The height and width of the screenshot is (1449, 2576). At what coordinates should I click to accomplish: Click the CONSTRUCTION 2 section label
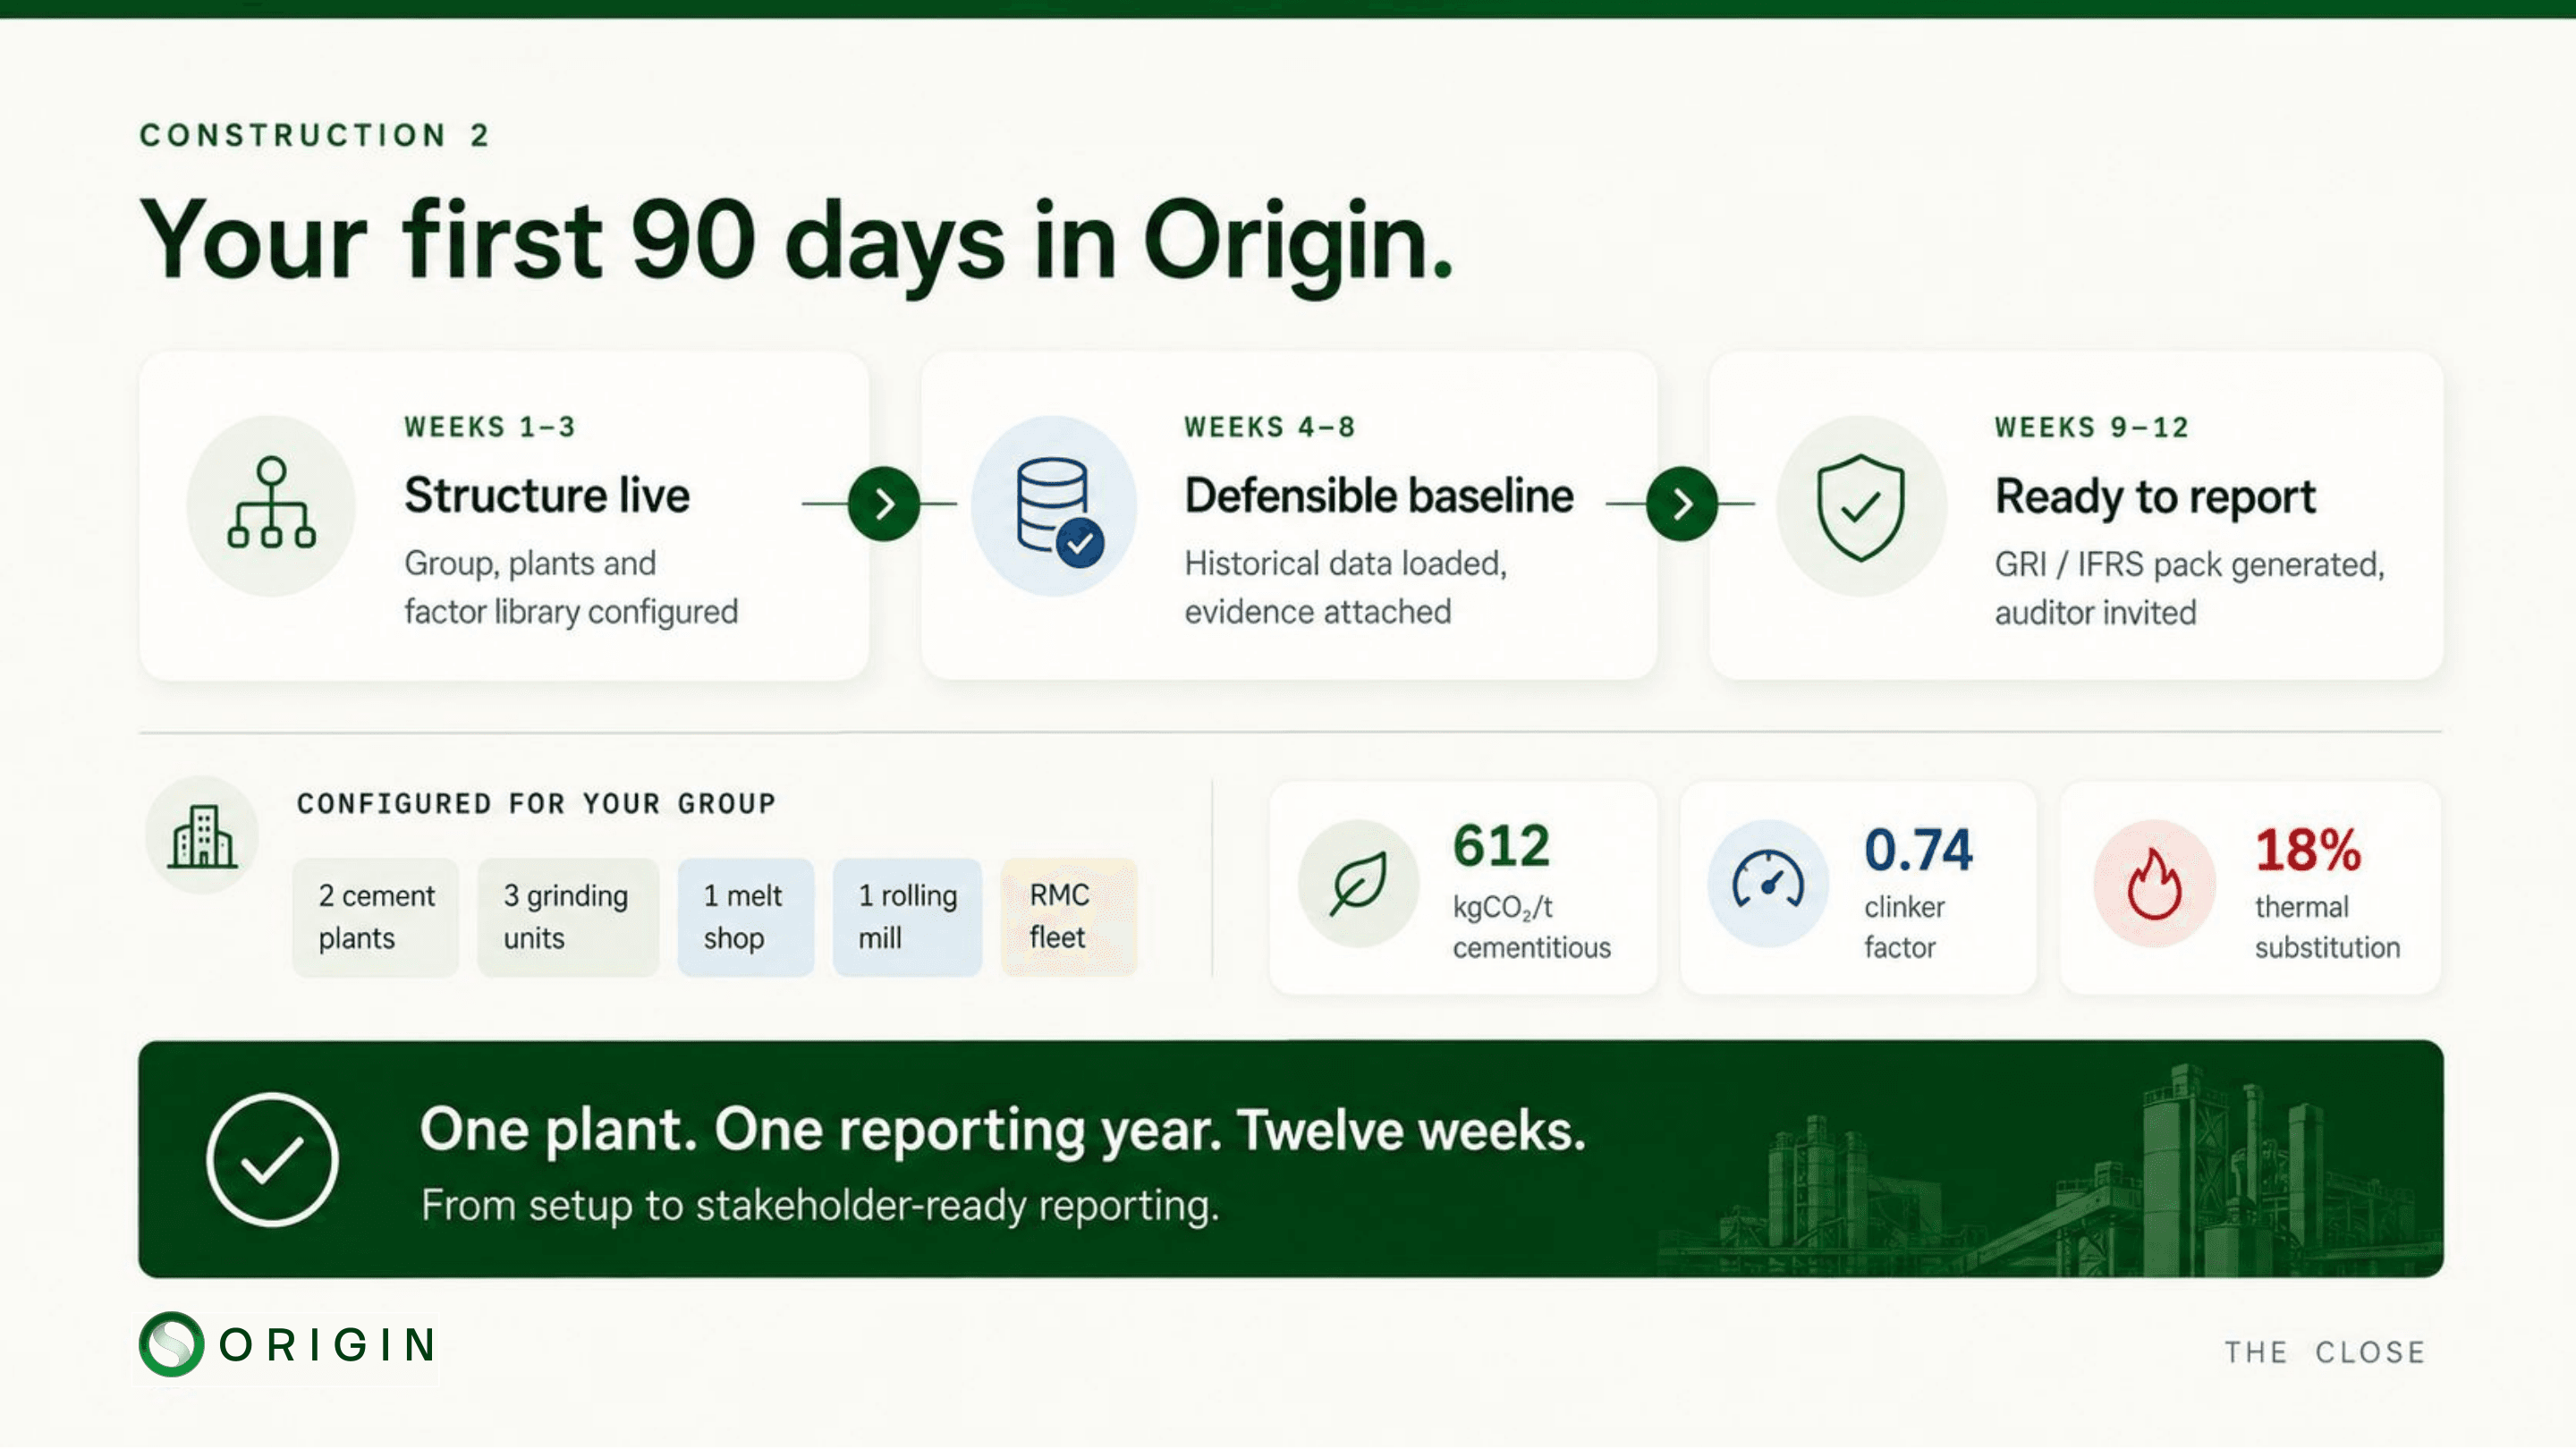point(314,135)
